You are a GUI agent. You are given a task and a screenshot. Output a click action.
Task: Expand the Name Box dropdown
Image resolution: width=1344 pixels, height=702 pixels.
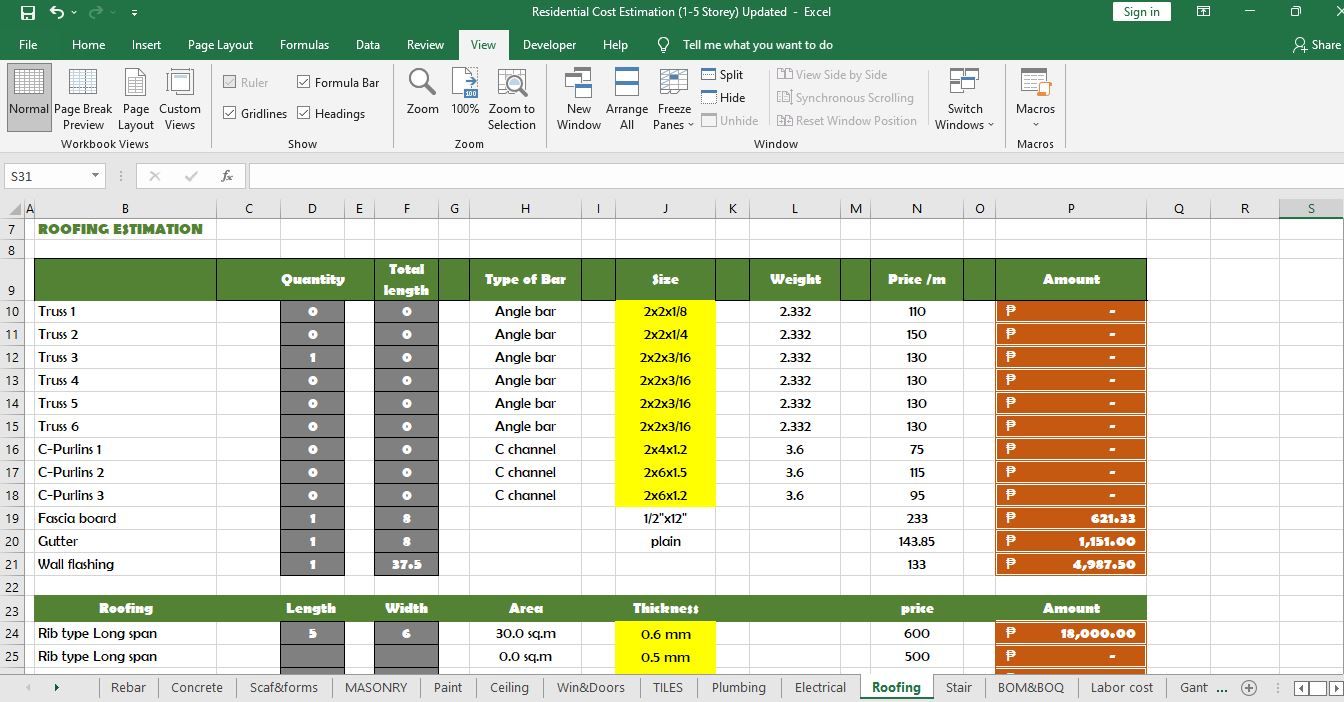95,176
